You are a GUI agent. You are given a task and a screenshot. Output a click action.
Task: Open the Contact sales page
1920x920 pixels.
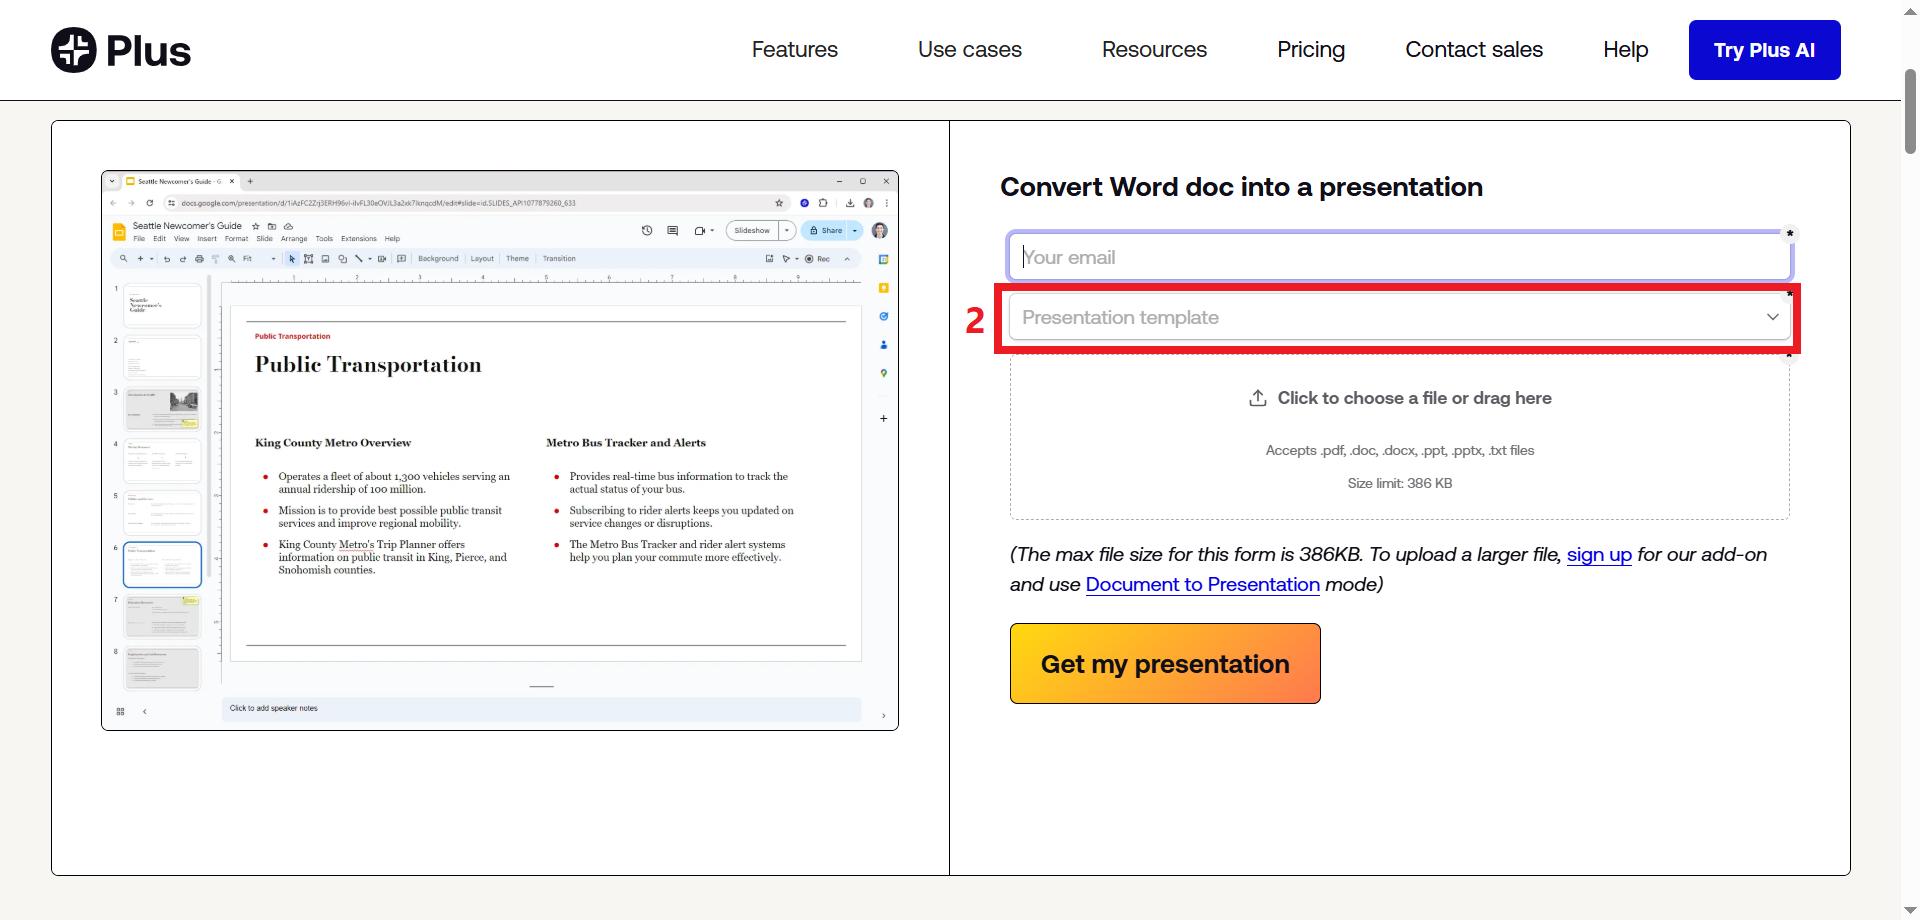1474,50
